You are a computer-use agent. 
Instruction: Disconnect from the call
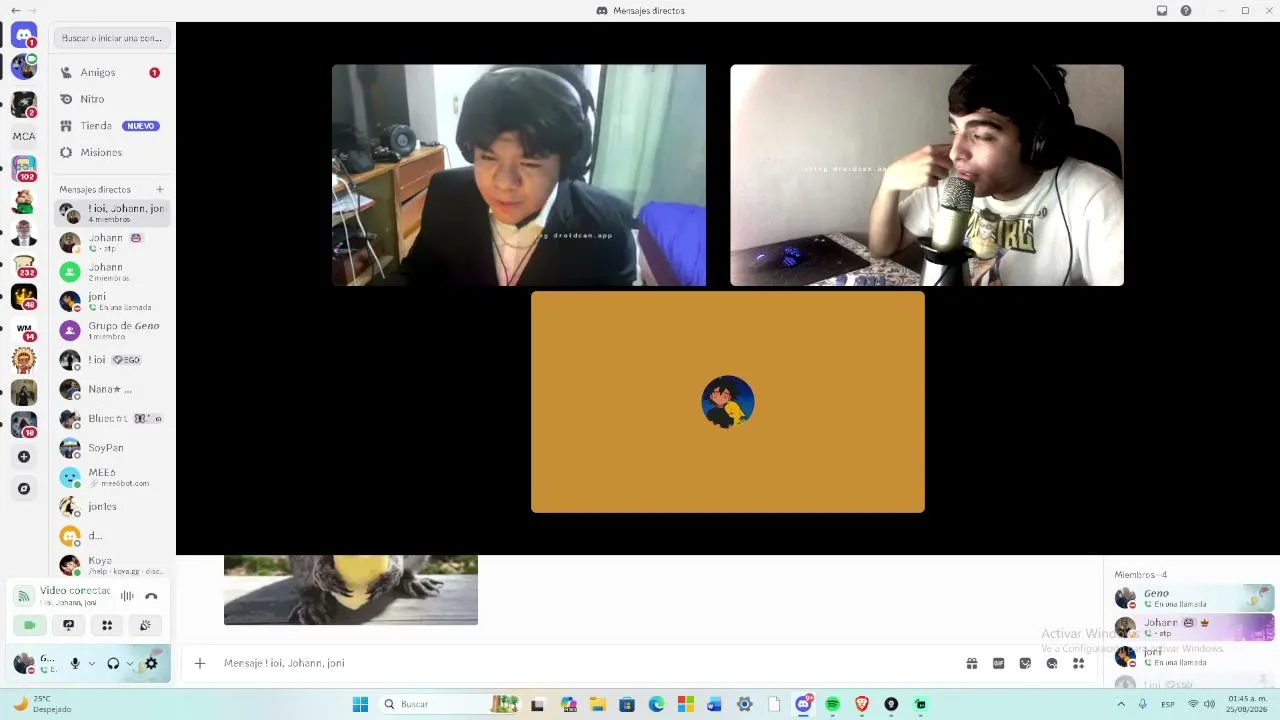pyautogui.click(x=151, y=596)
